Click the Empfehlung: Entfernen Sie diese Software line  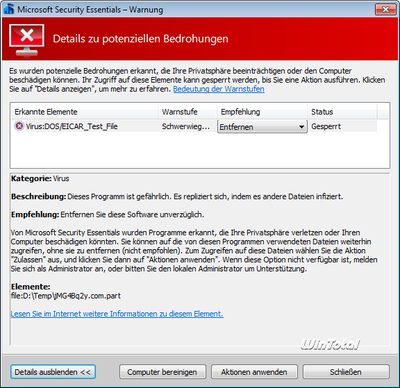107,214
